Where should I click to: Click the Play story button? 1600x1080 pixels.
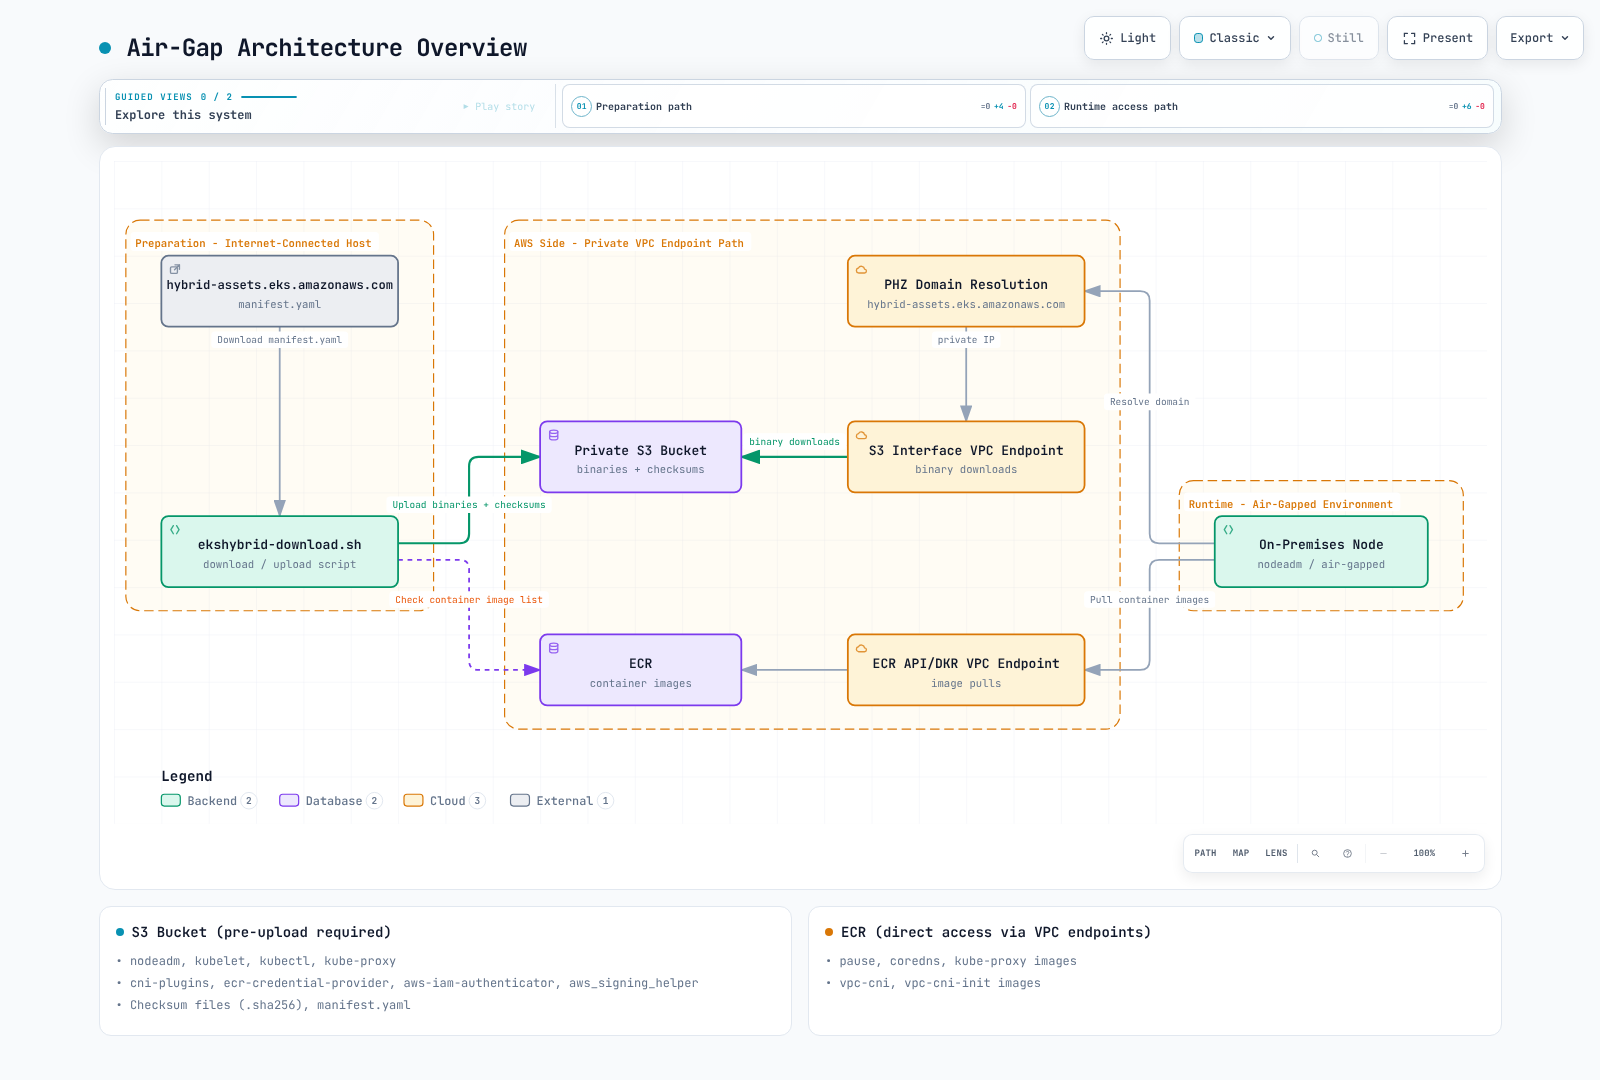click(499, 106)
